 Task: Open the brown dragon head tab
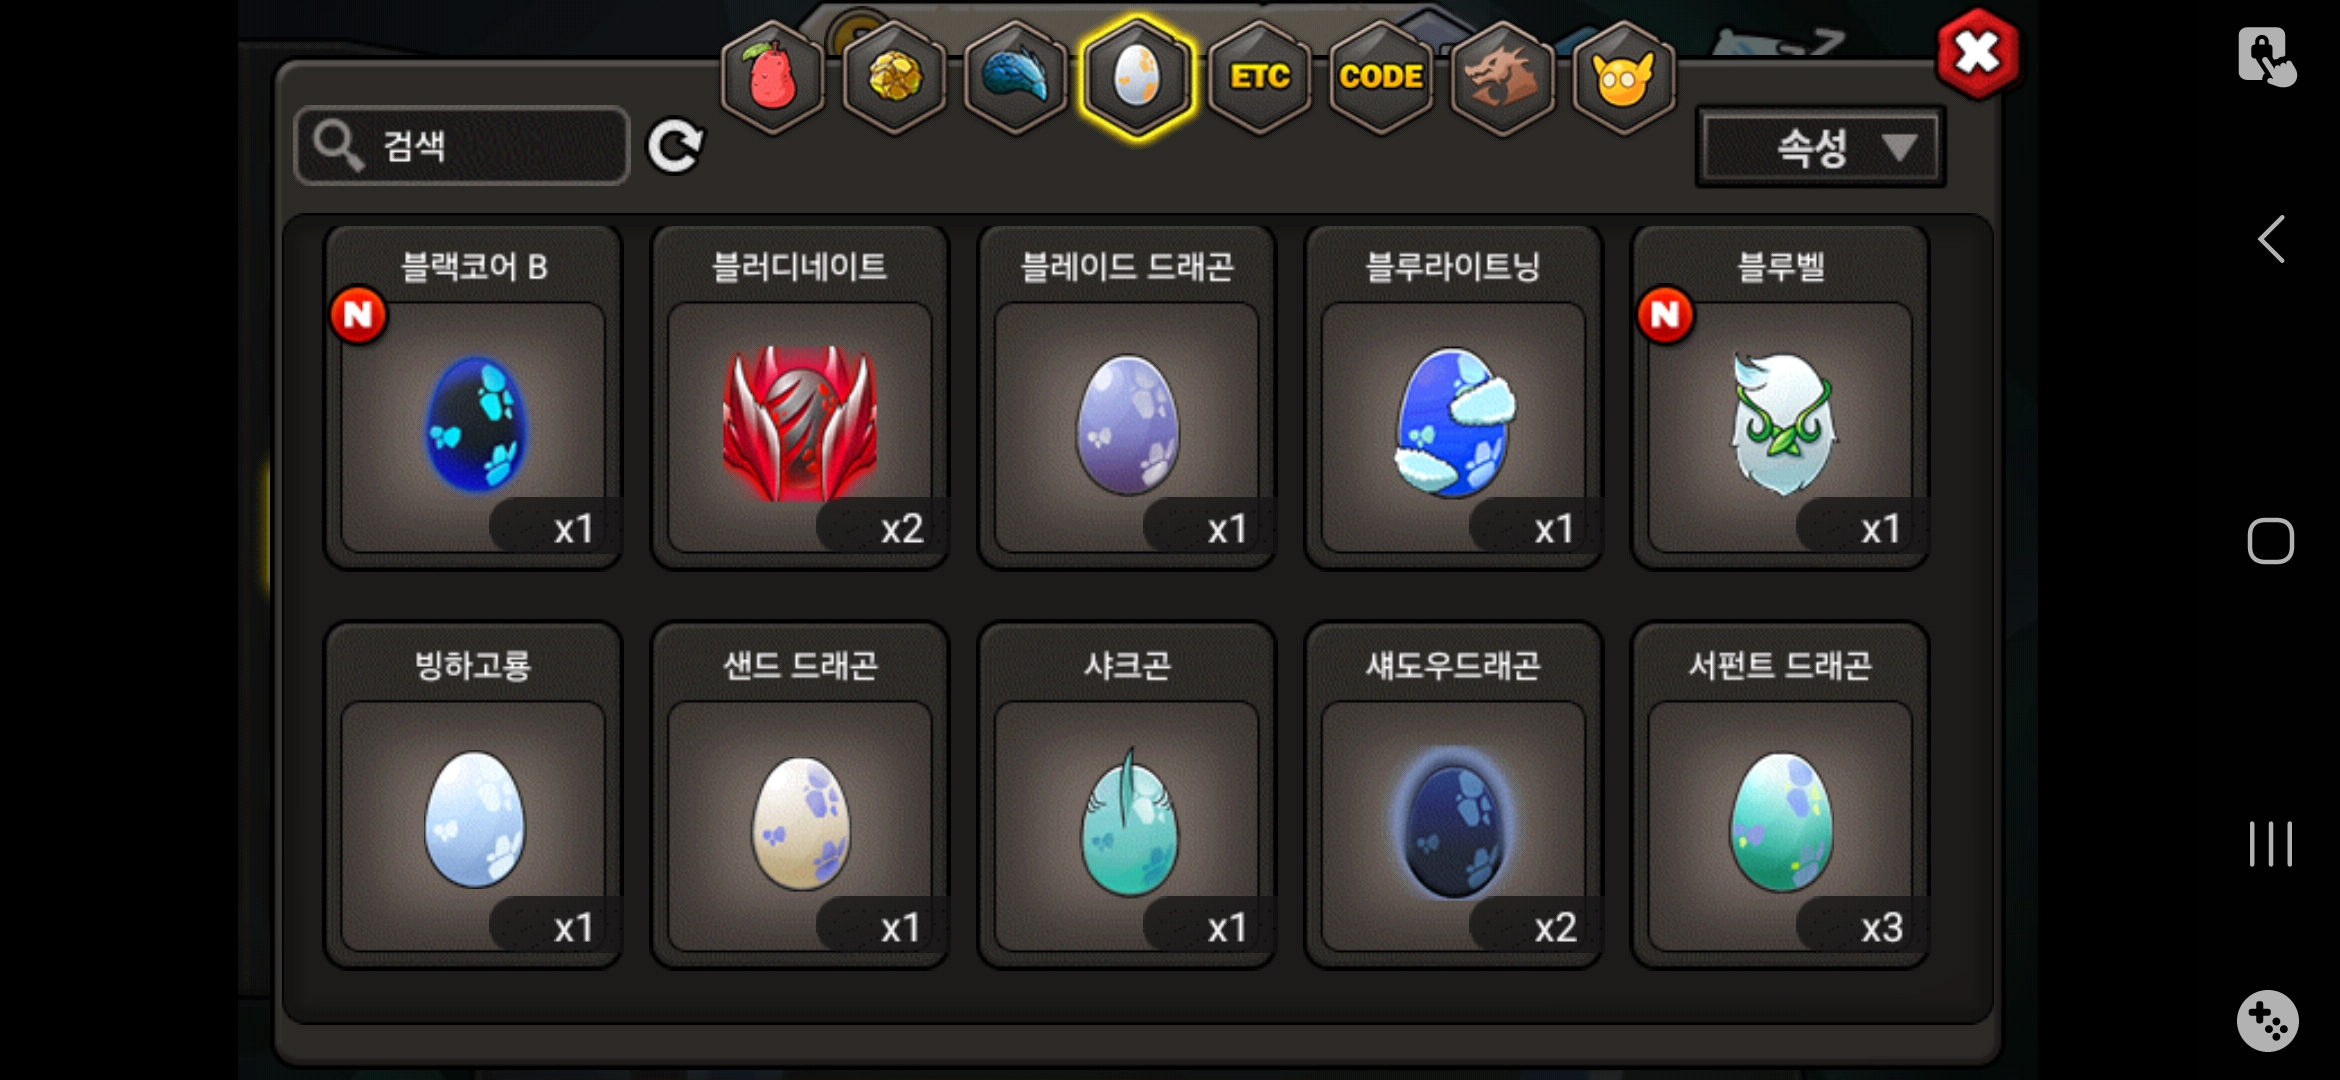tap(1502, 77)
